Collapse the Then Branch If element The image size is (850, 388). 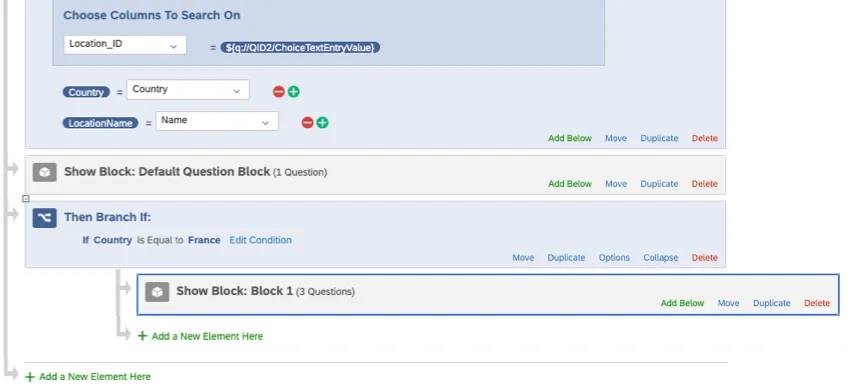(x=660, y=257)
